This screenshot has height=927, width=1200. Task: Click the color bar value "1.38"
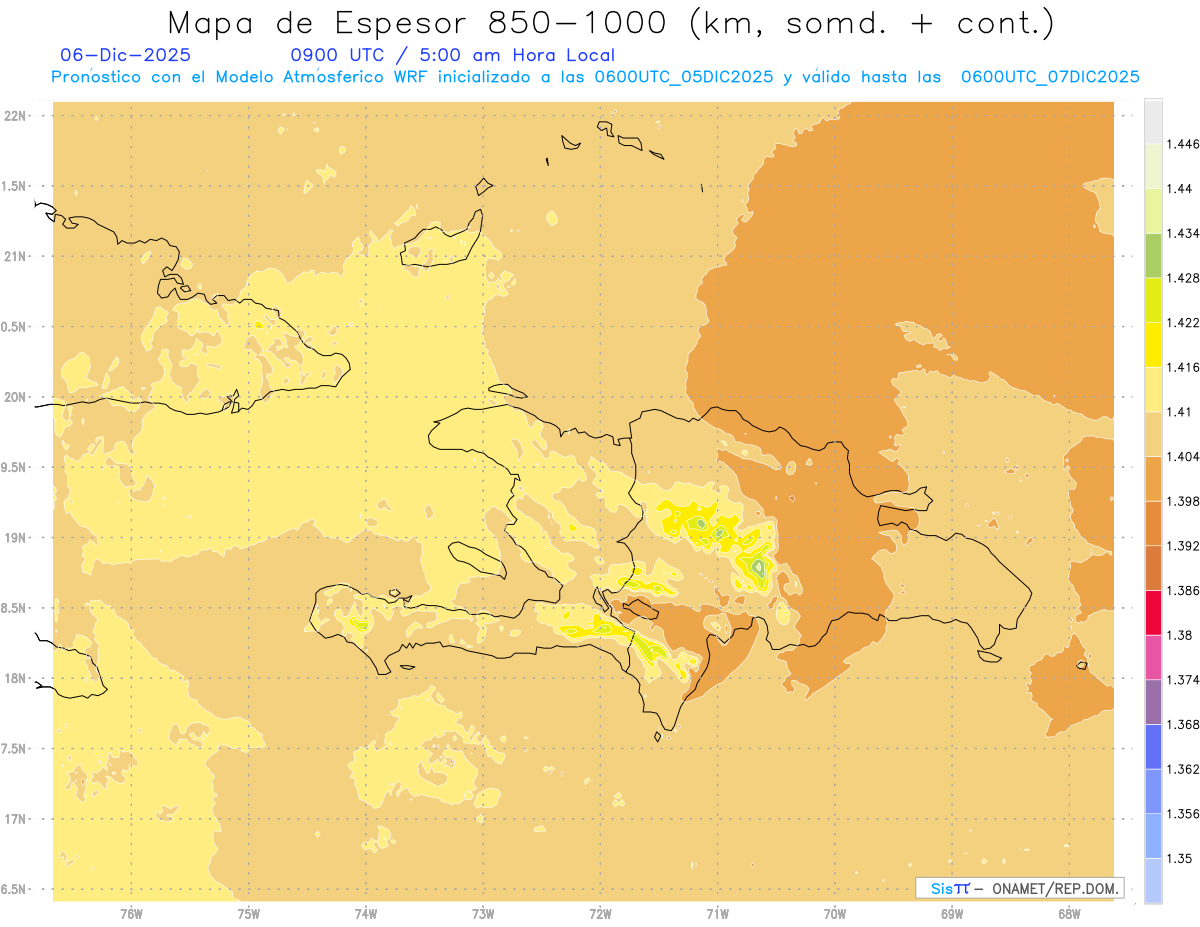coord(1179,635)
